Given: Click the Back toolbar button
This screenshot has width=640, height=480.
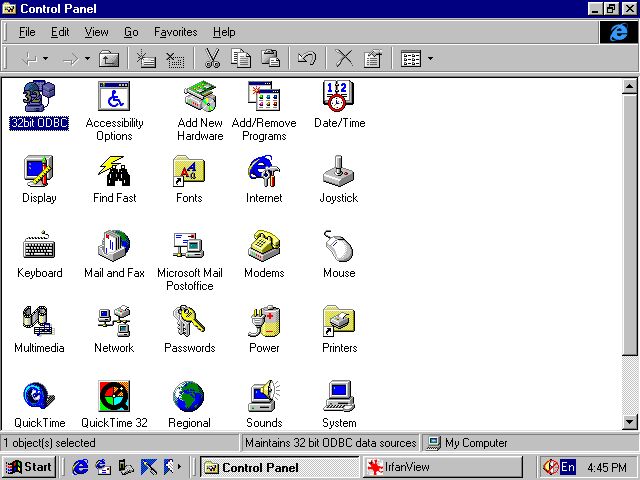Looking at the screenshot, I should (30, 59).
